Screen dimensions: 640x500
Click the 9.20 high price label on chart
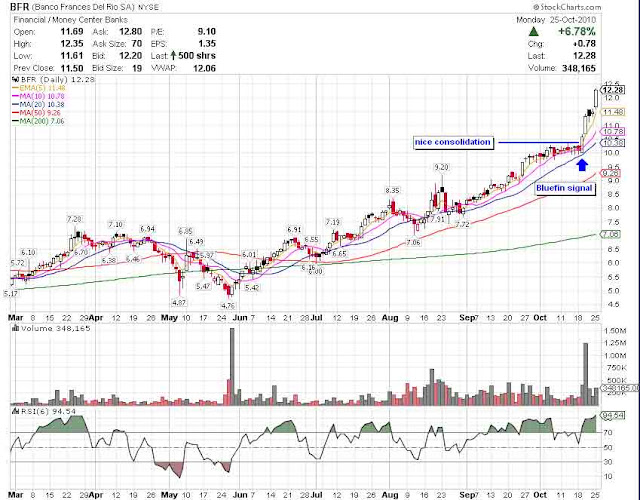441,167
